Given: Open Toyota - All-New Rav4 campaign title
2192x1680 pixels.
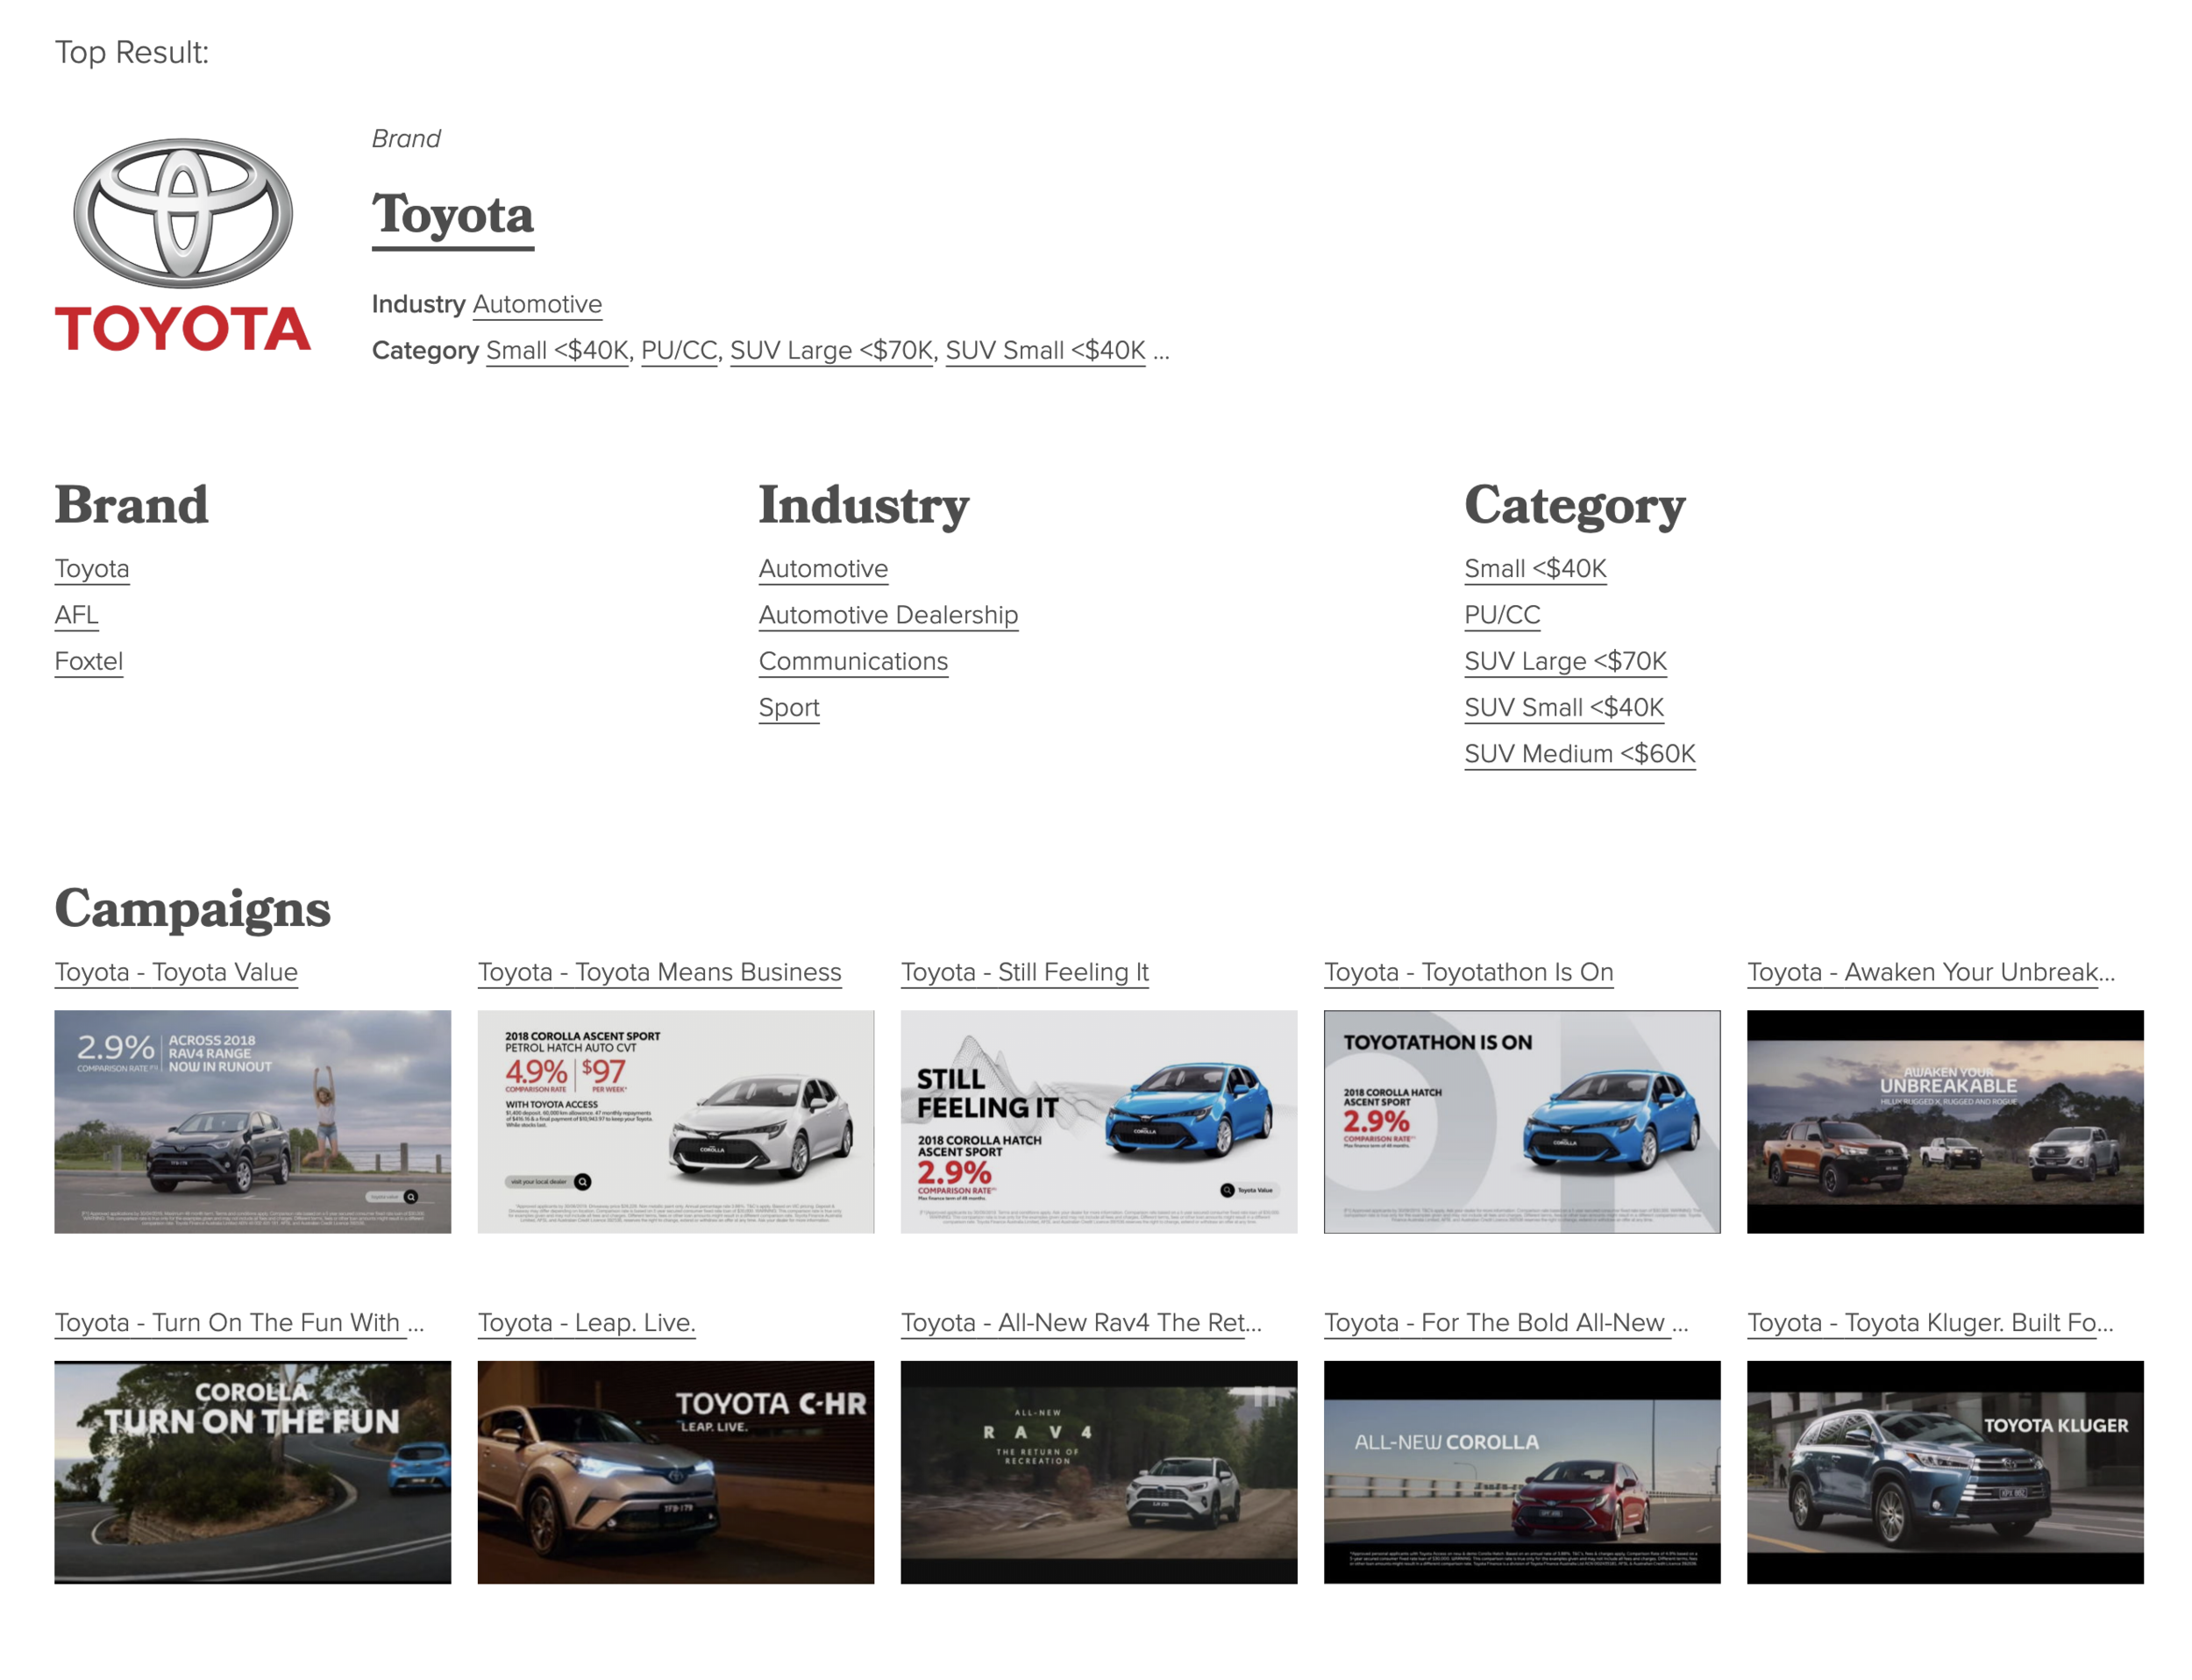Looking at the screenshot, I should 1082,1322.
